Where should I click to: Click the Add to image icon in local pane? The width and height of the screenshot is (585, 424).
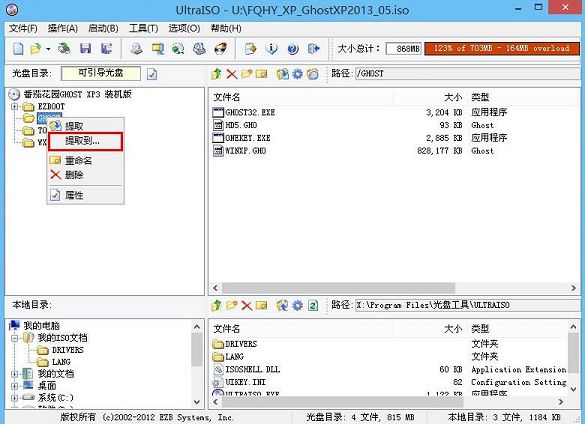coord(282,305)
